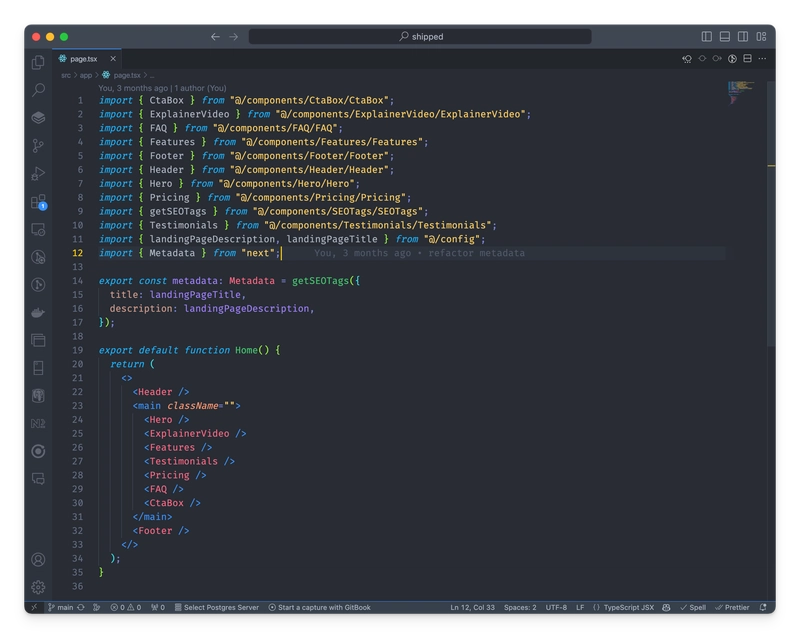Viewport: 800px width, 638px height.
Task: Click the Testimonials JSX tag on line 27
Action: [x=184, y=461]
